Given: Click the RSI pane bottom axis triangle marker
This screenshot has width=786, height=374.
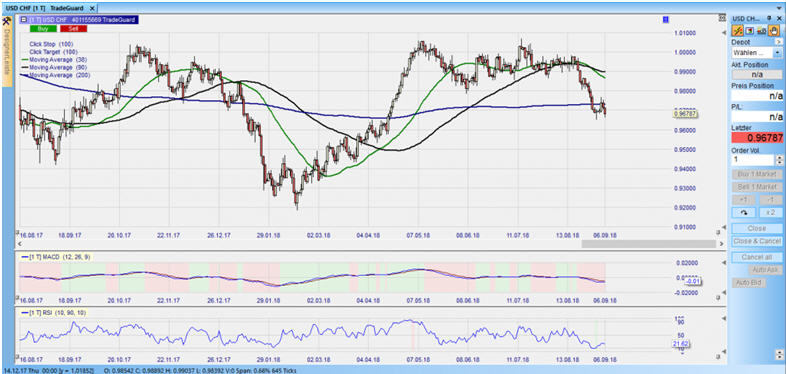Looking at the screenshot, I should coord(723,351).
